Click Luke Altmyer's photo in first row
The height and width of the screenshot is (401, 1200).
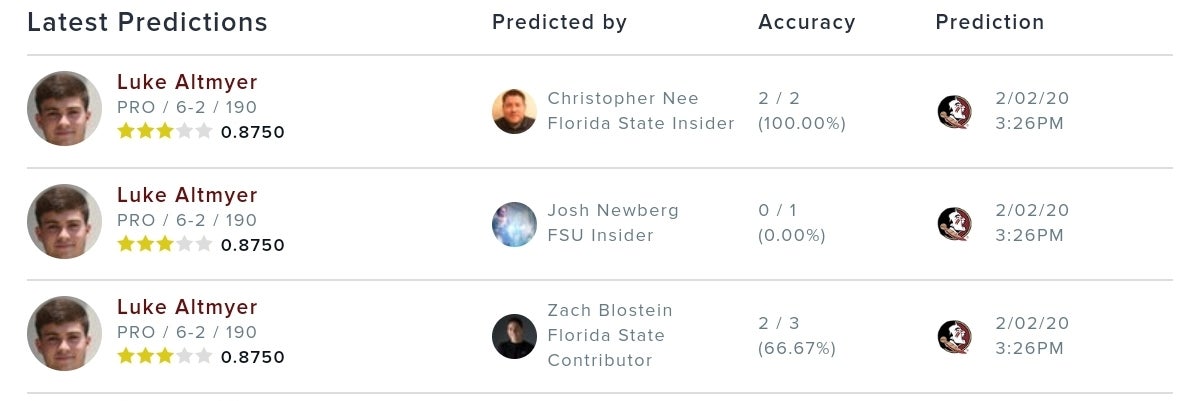click(64, 109)
